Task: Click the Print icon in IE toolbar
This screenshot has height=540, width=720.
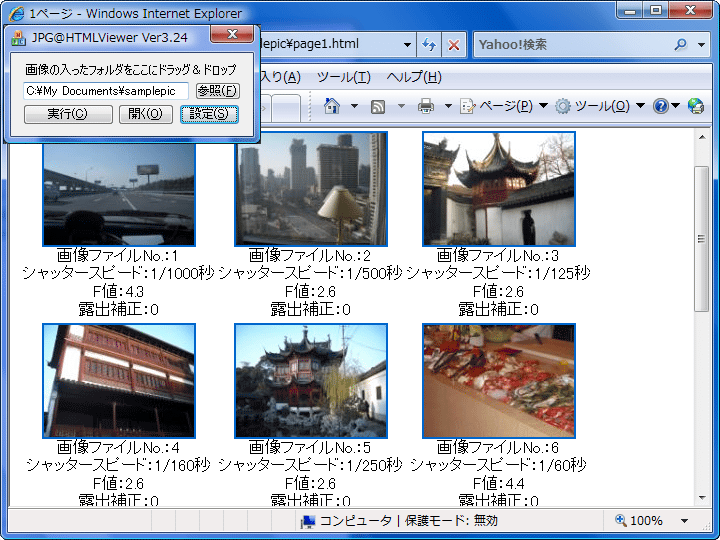Action: (426, 107)
